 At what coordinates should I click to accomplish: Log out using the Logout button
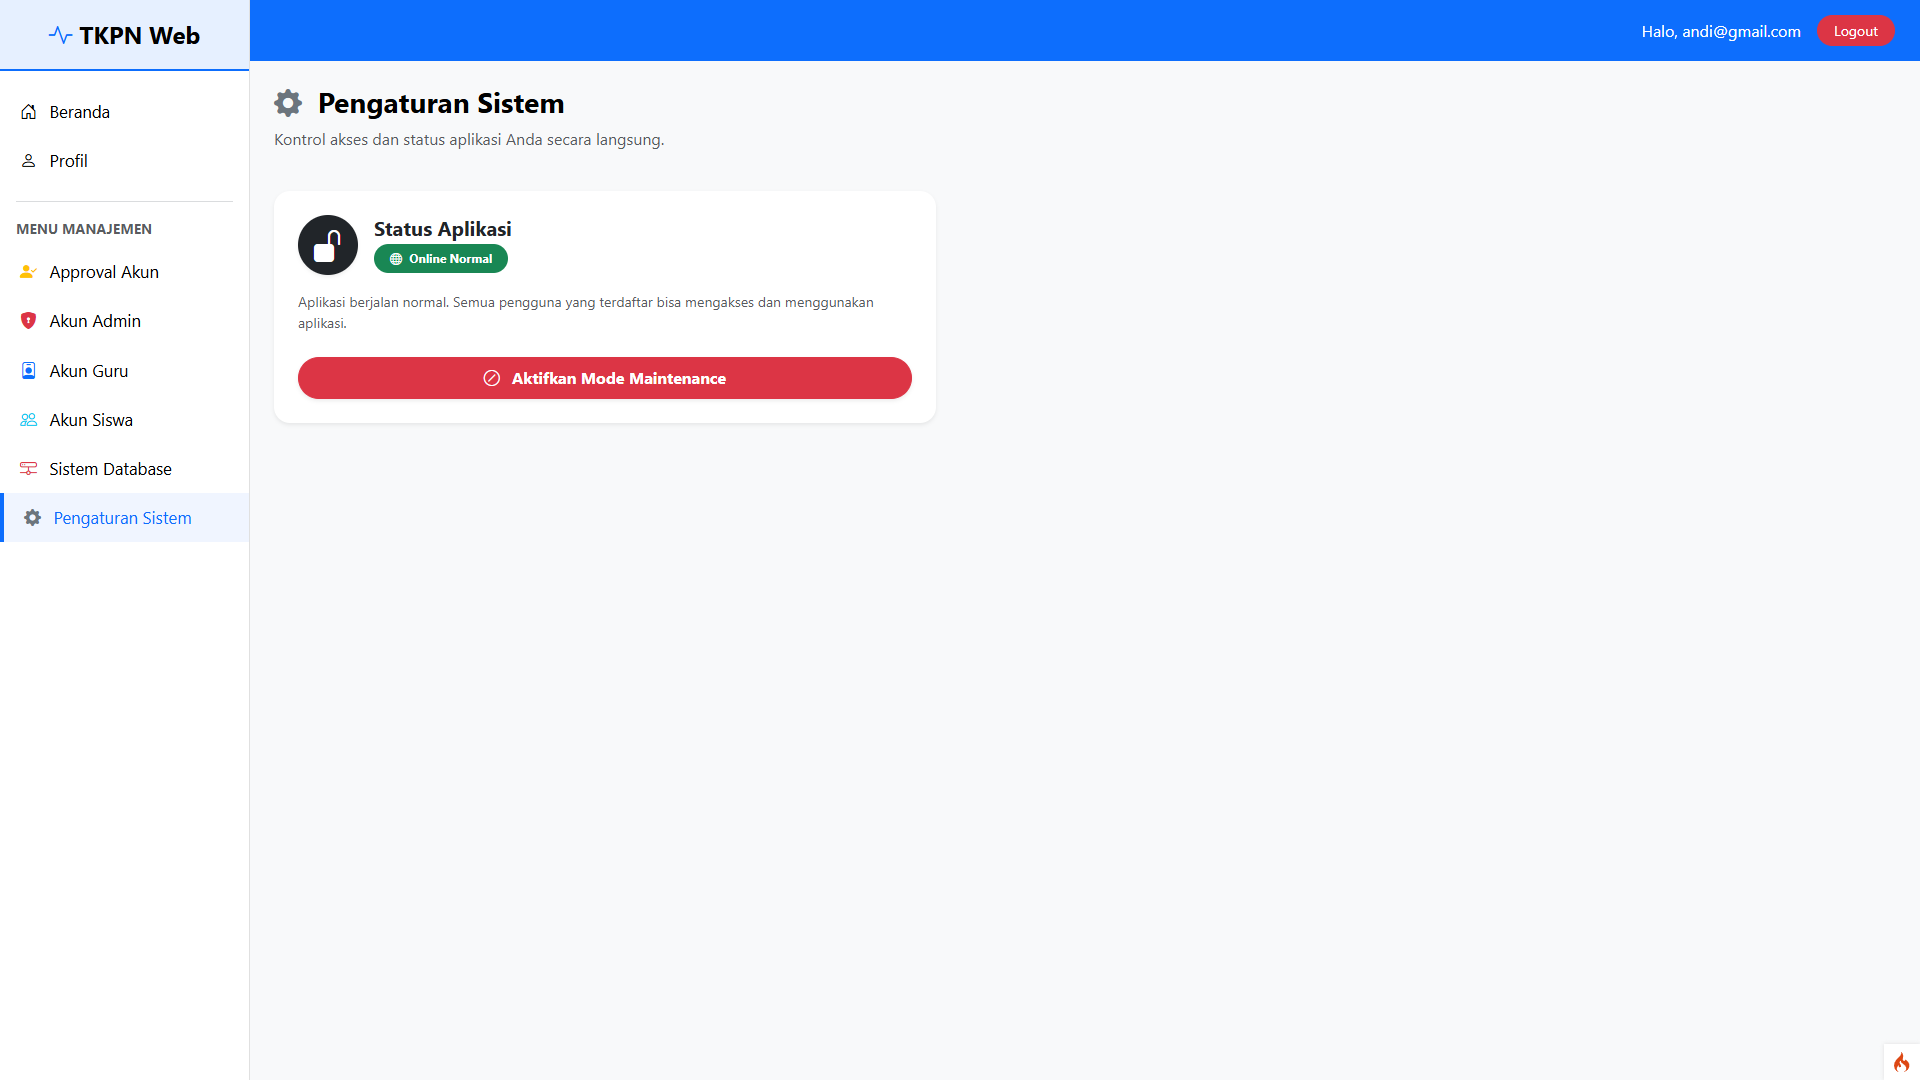click(x=1855, y=31)
